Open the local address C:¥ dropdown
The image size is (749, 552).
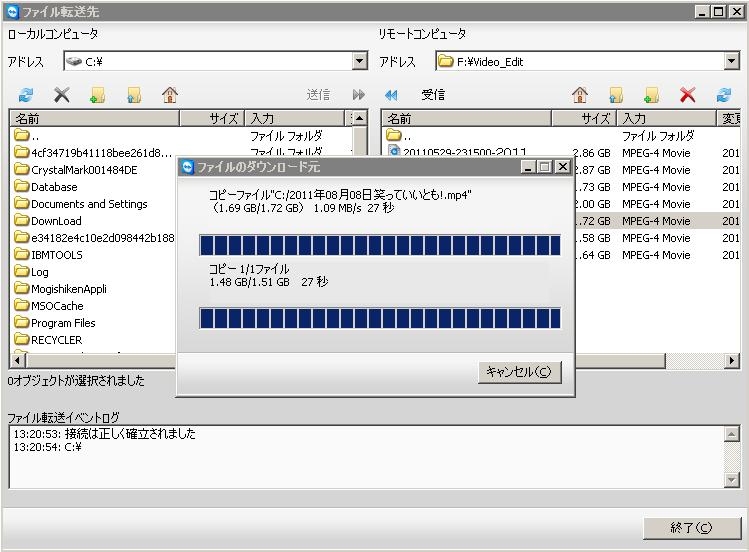click(360, 62)
